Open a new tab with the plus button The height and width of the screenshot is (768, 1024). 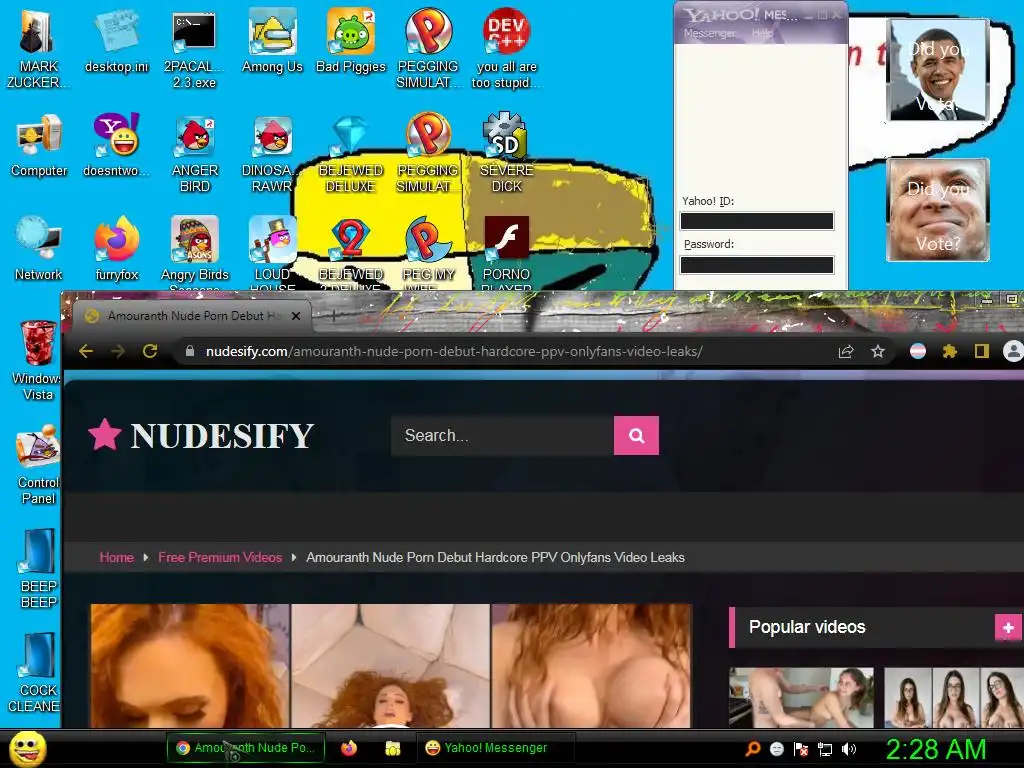[333, 316]
